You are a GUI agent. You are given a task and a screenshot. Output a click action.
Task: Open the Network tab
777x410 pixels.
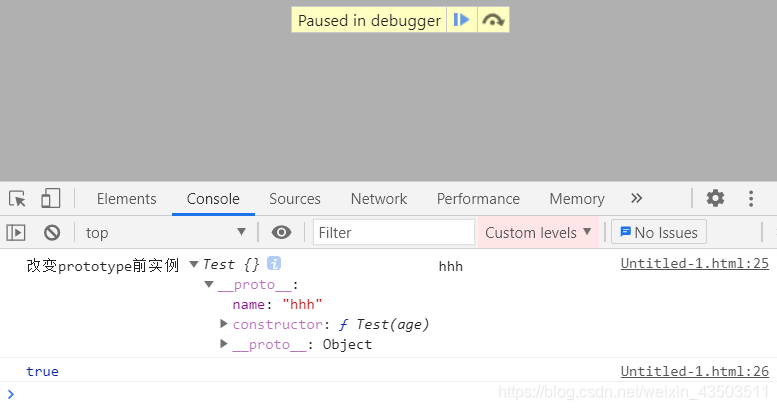pos(379,199)
